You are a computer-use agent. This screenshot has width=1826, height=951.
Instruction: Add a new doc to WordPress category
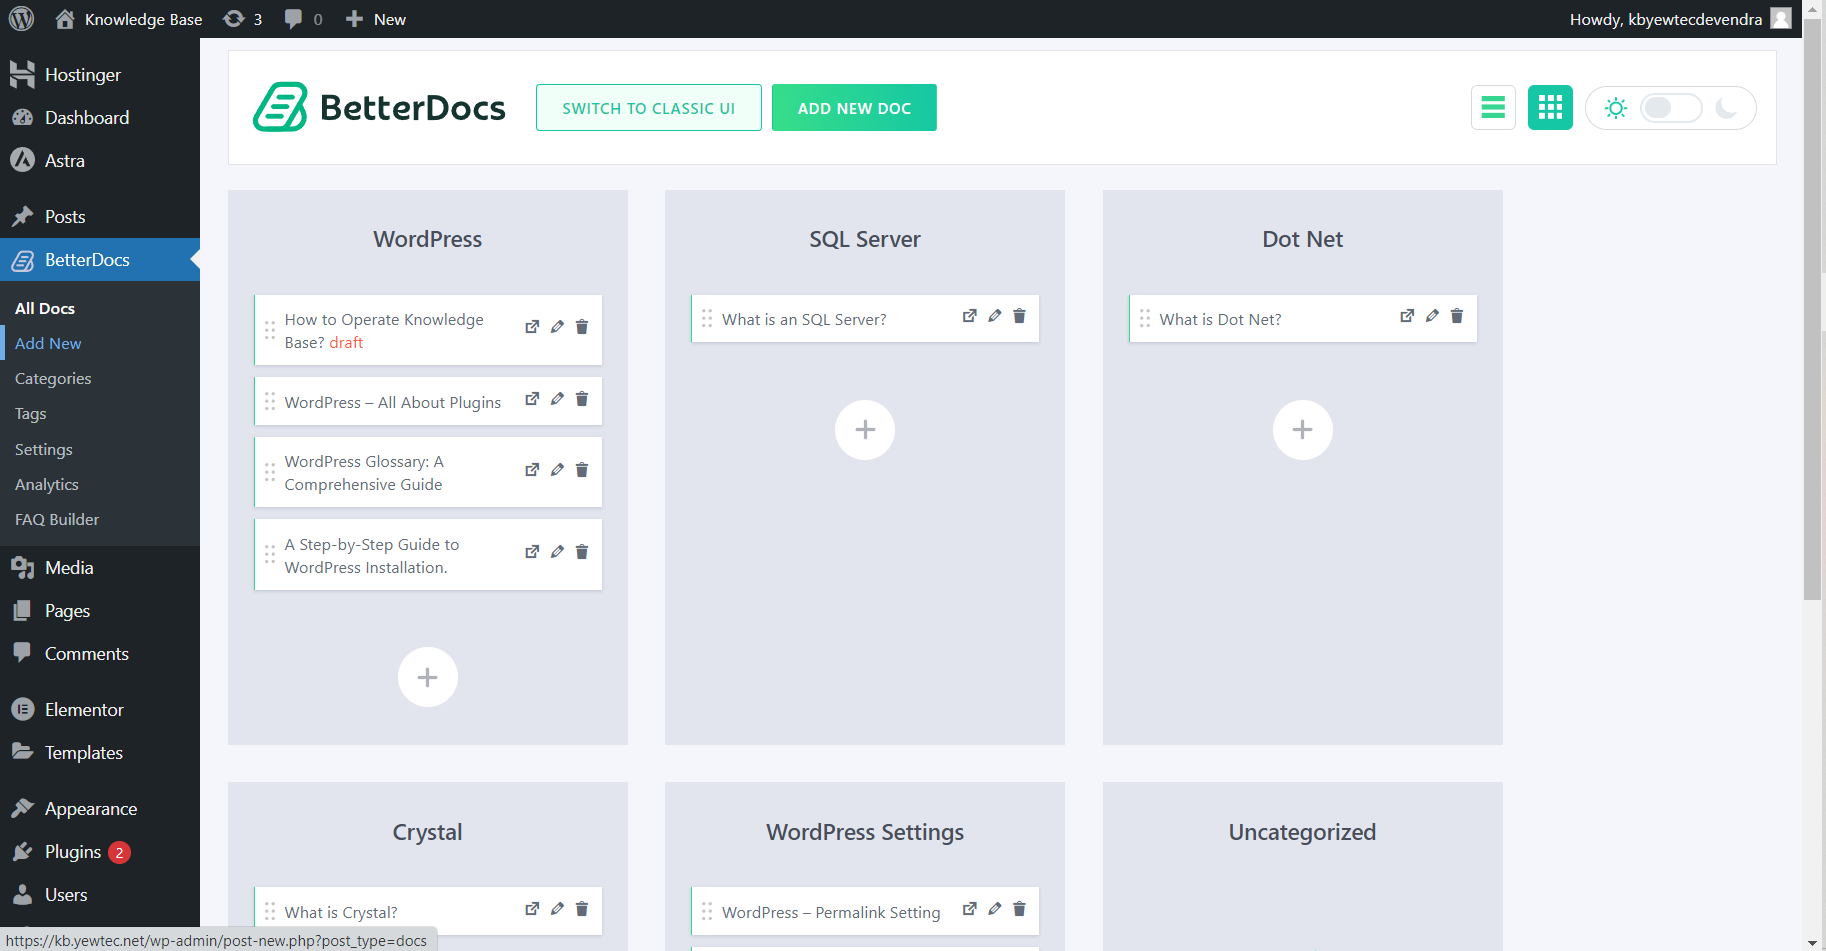click(x=428, y=677)
